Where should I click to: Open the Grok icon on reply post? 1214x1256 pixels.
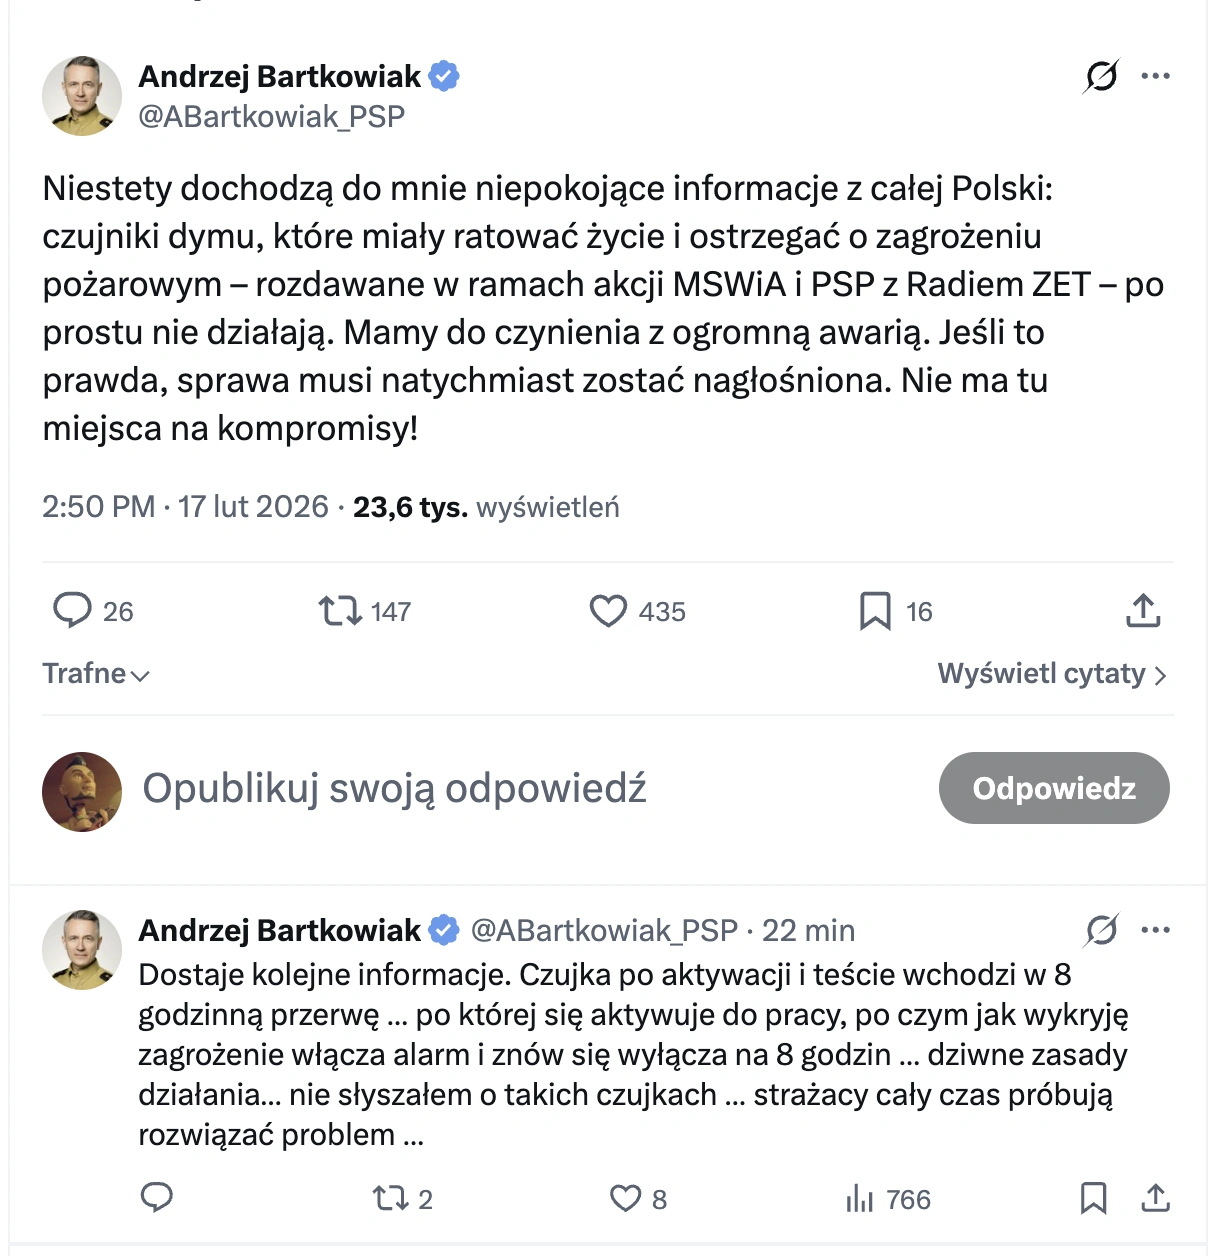click(1101, 930)
